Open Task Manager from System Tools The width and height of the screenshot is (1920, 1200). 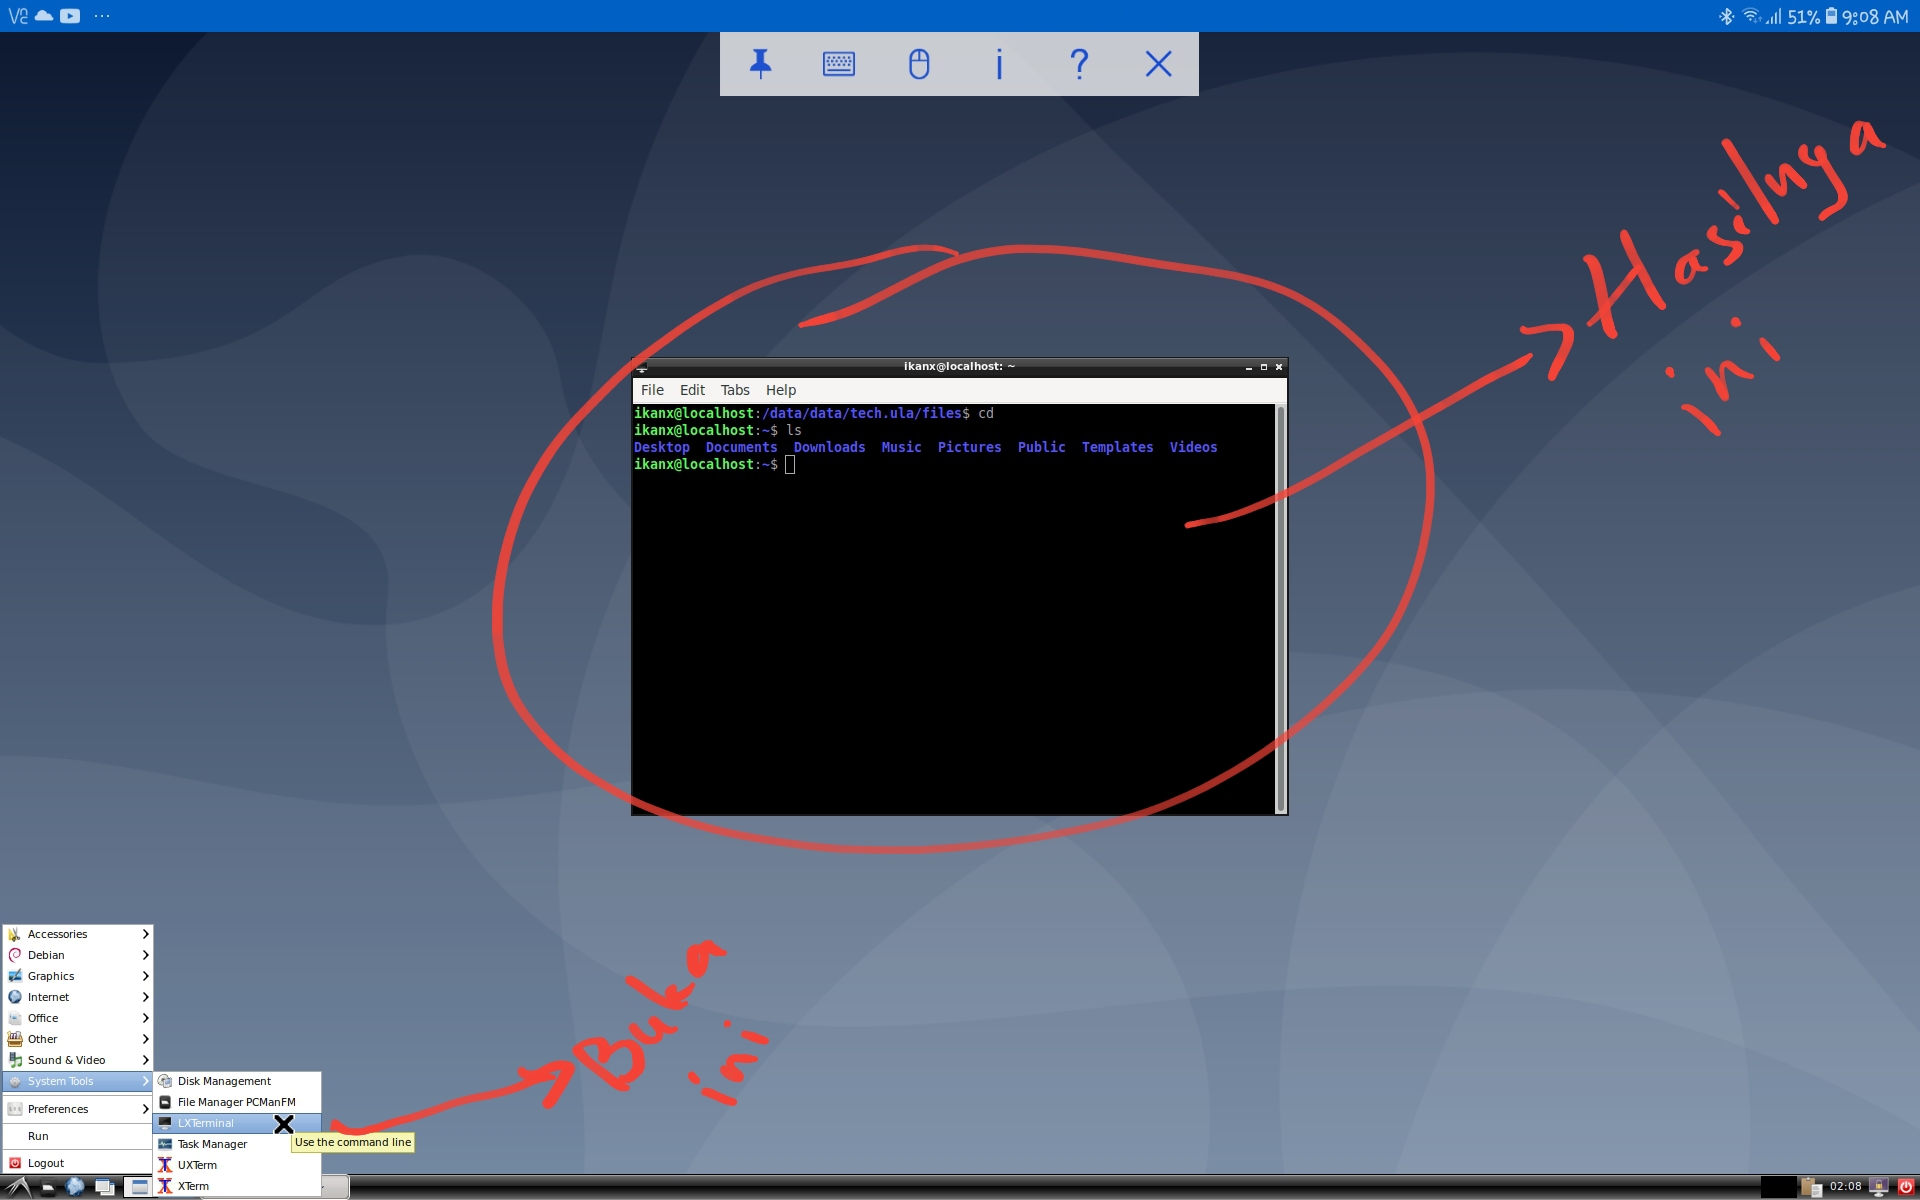[237, 1144]
